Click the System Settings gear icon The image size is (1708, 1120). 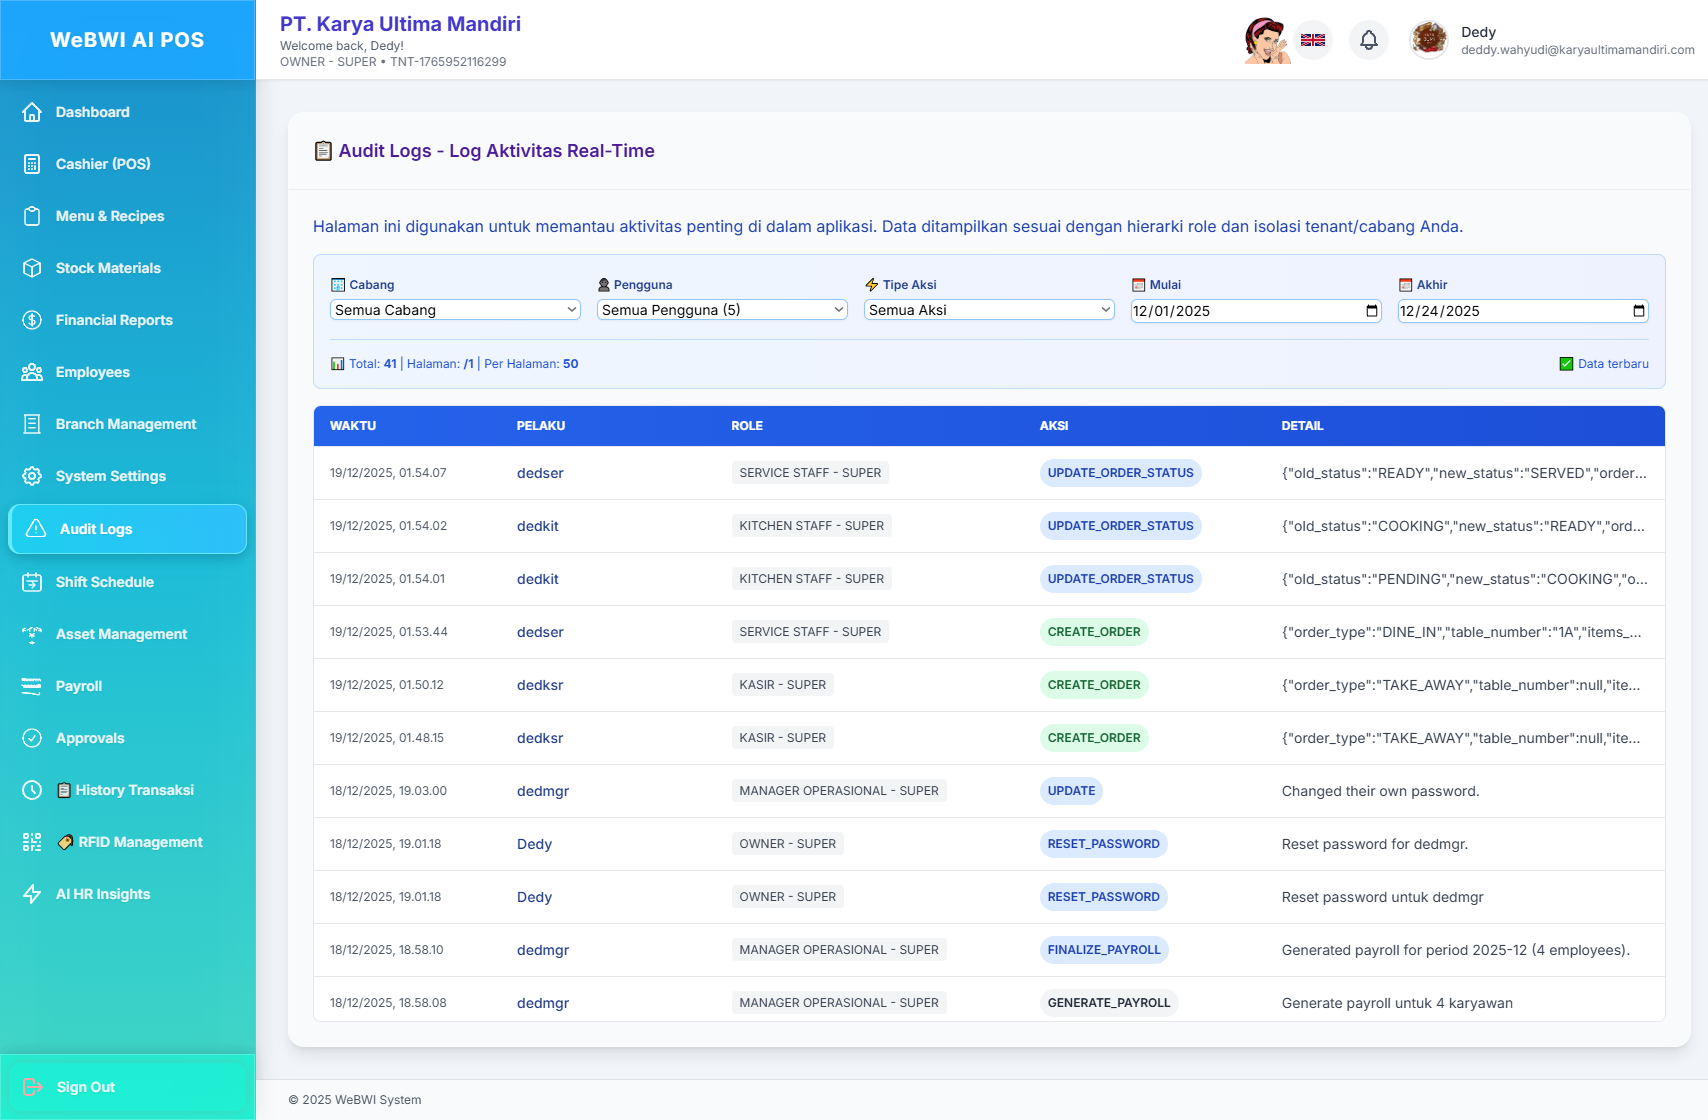[x=32, y=476]
